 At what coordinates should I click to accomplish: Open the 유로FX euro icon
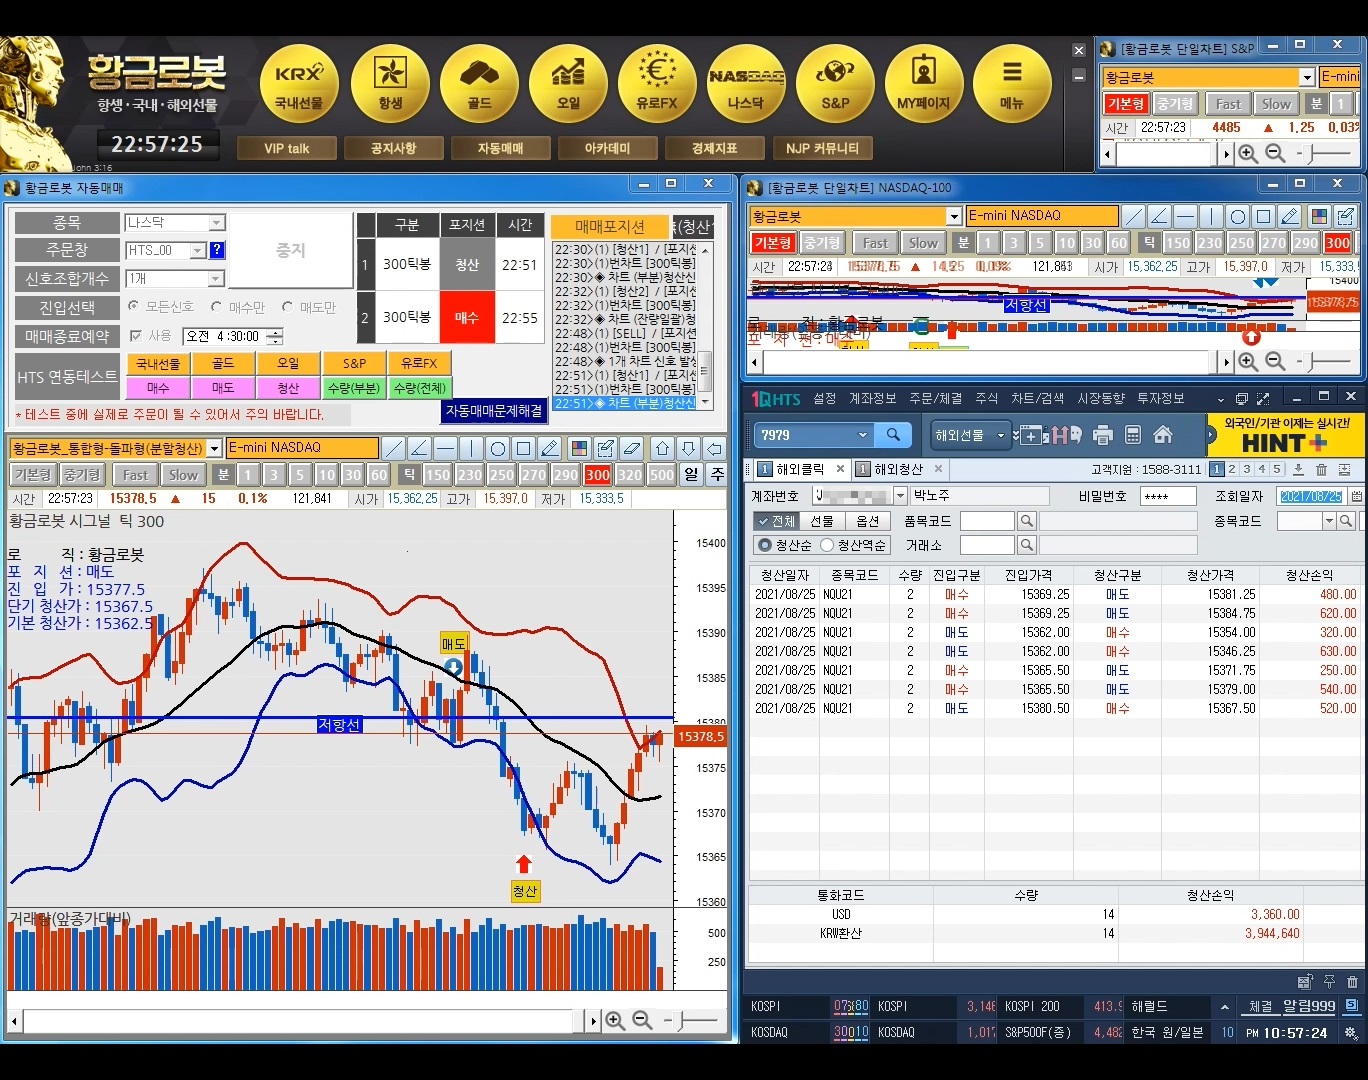[657, 85]
